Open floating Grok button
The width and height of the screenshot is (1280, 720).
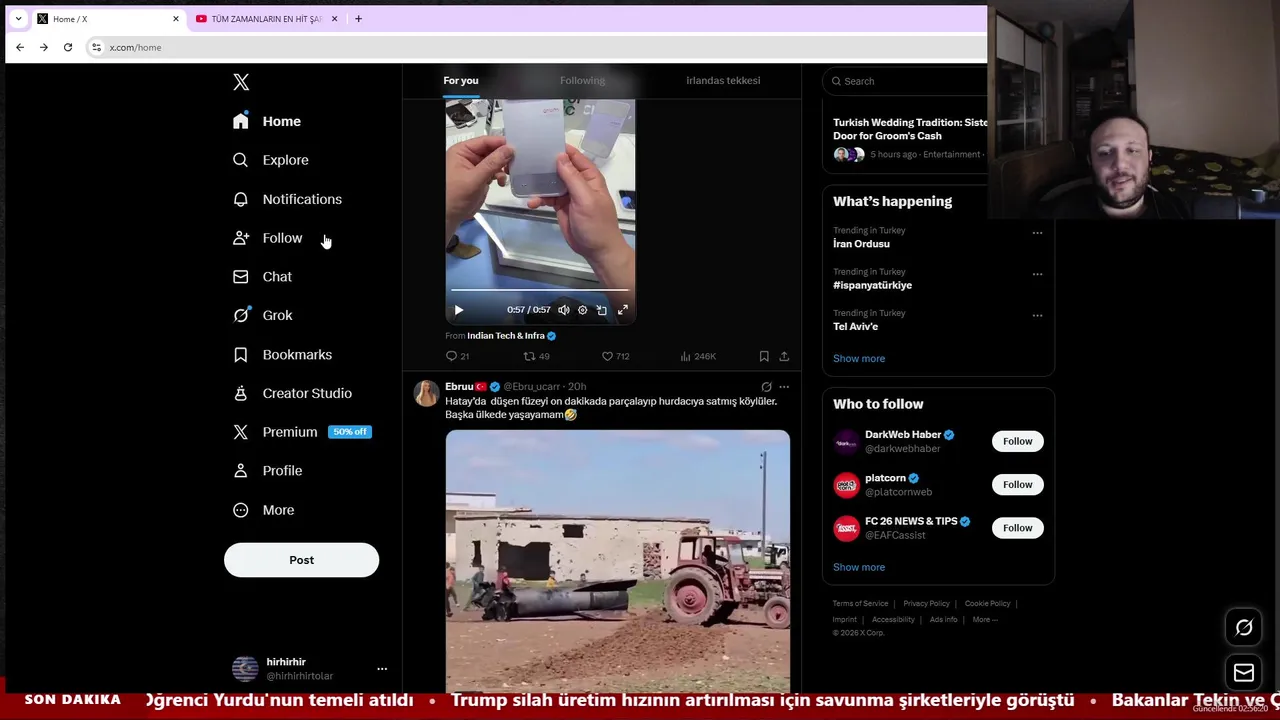point(1244,627)
